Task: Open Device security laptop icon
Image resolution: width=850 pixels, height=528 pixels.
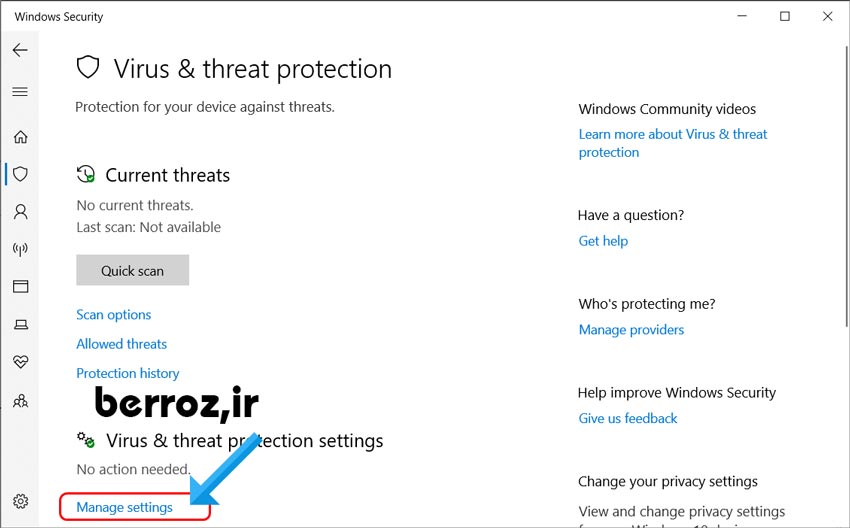Action: pyautogui.click(x=20, y=324)
